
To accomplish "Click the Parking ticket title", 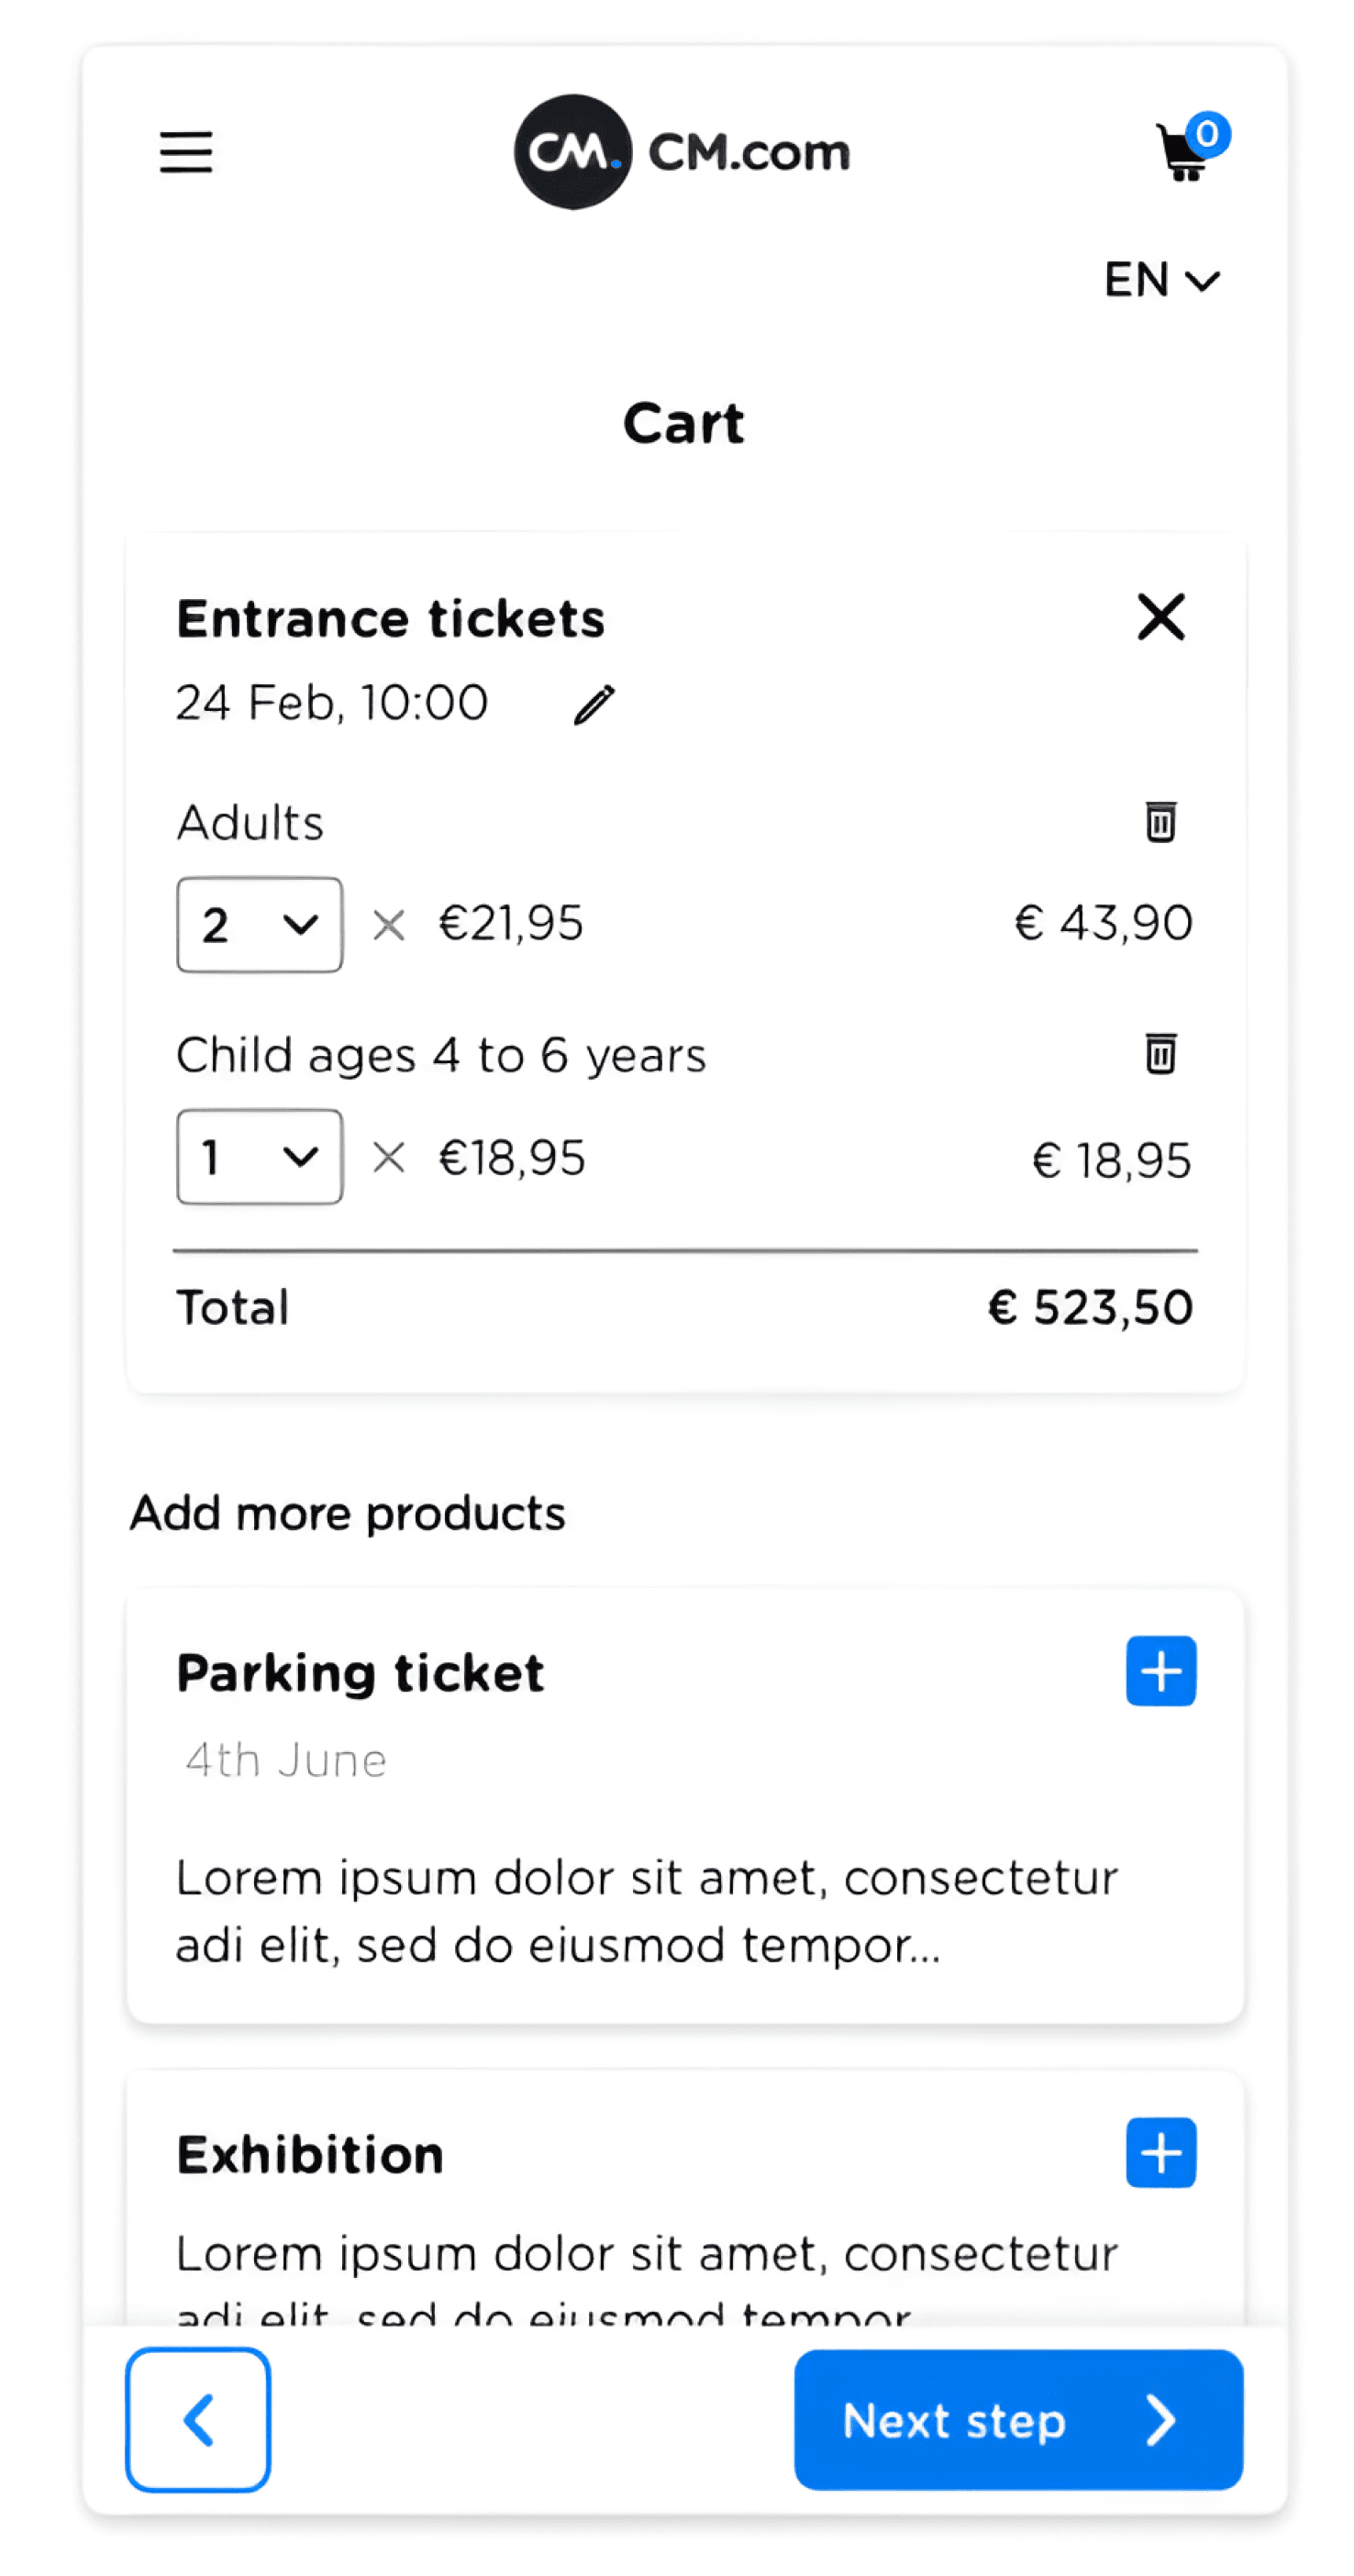I will click(360, 1674).
